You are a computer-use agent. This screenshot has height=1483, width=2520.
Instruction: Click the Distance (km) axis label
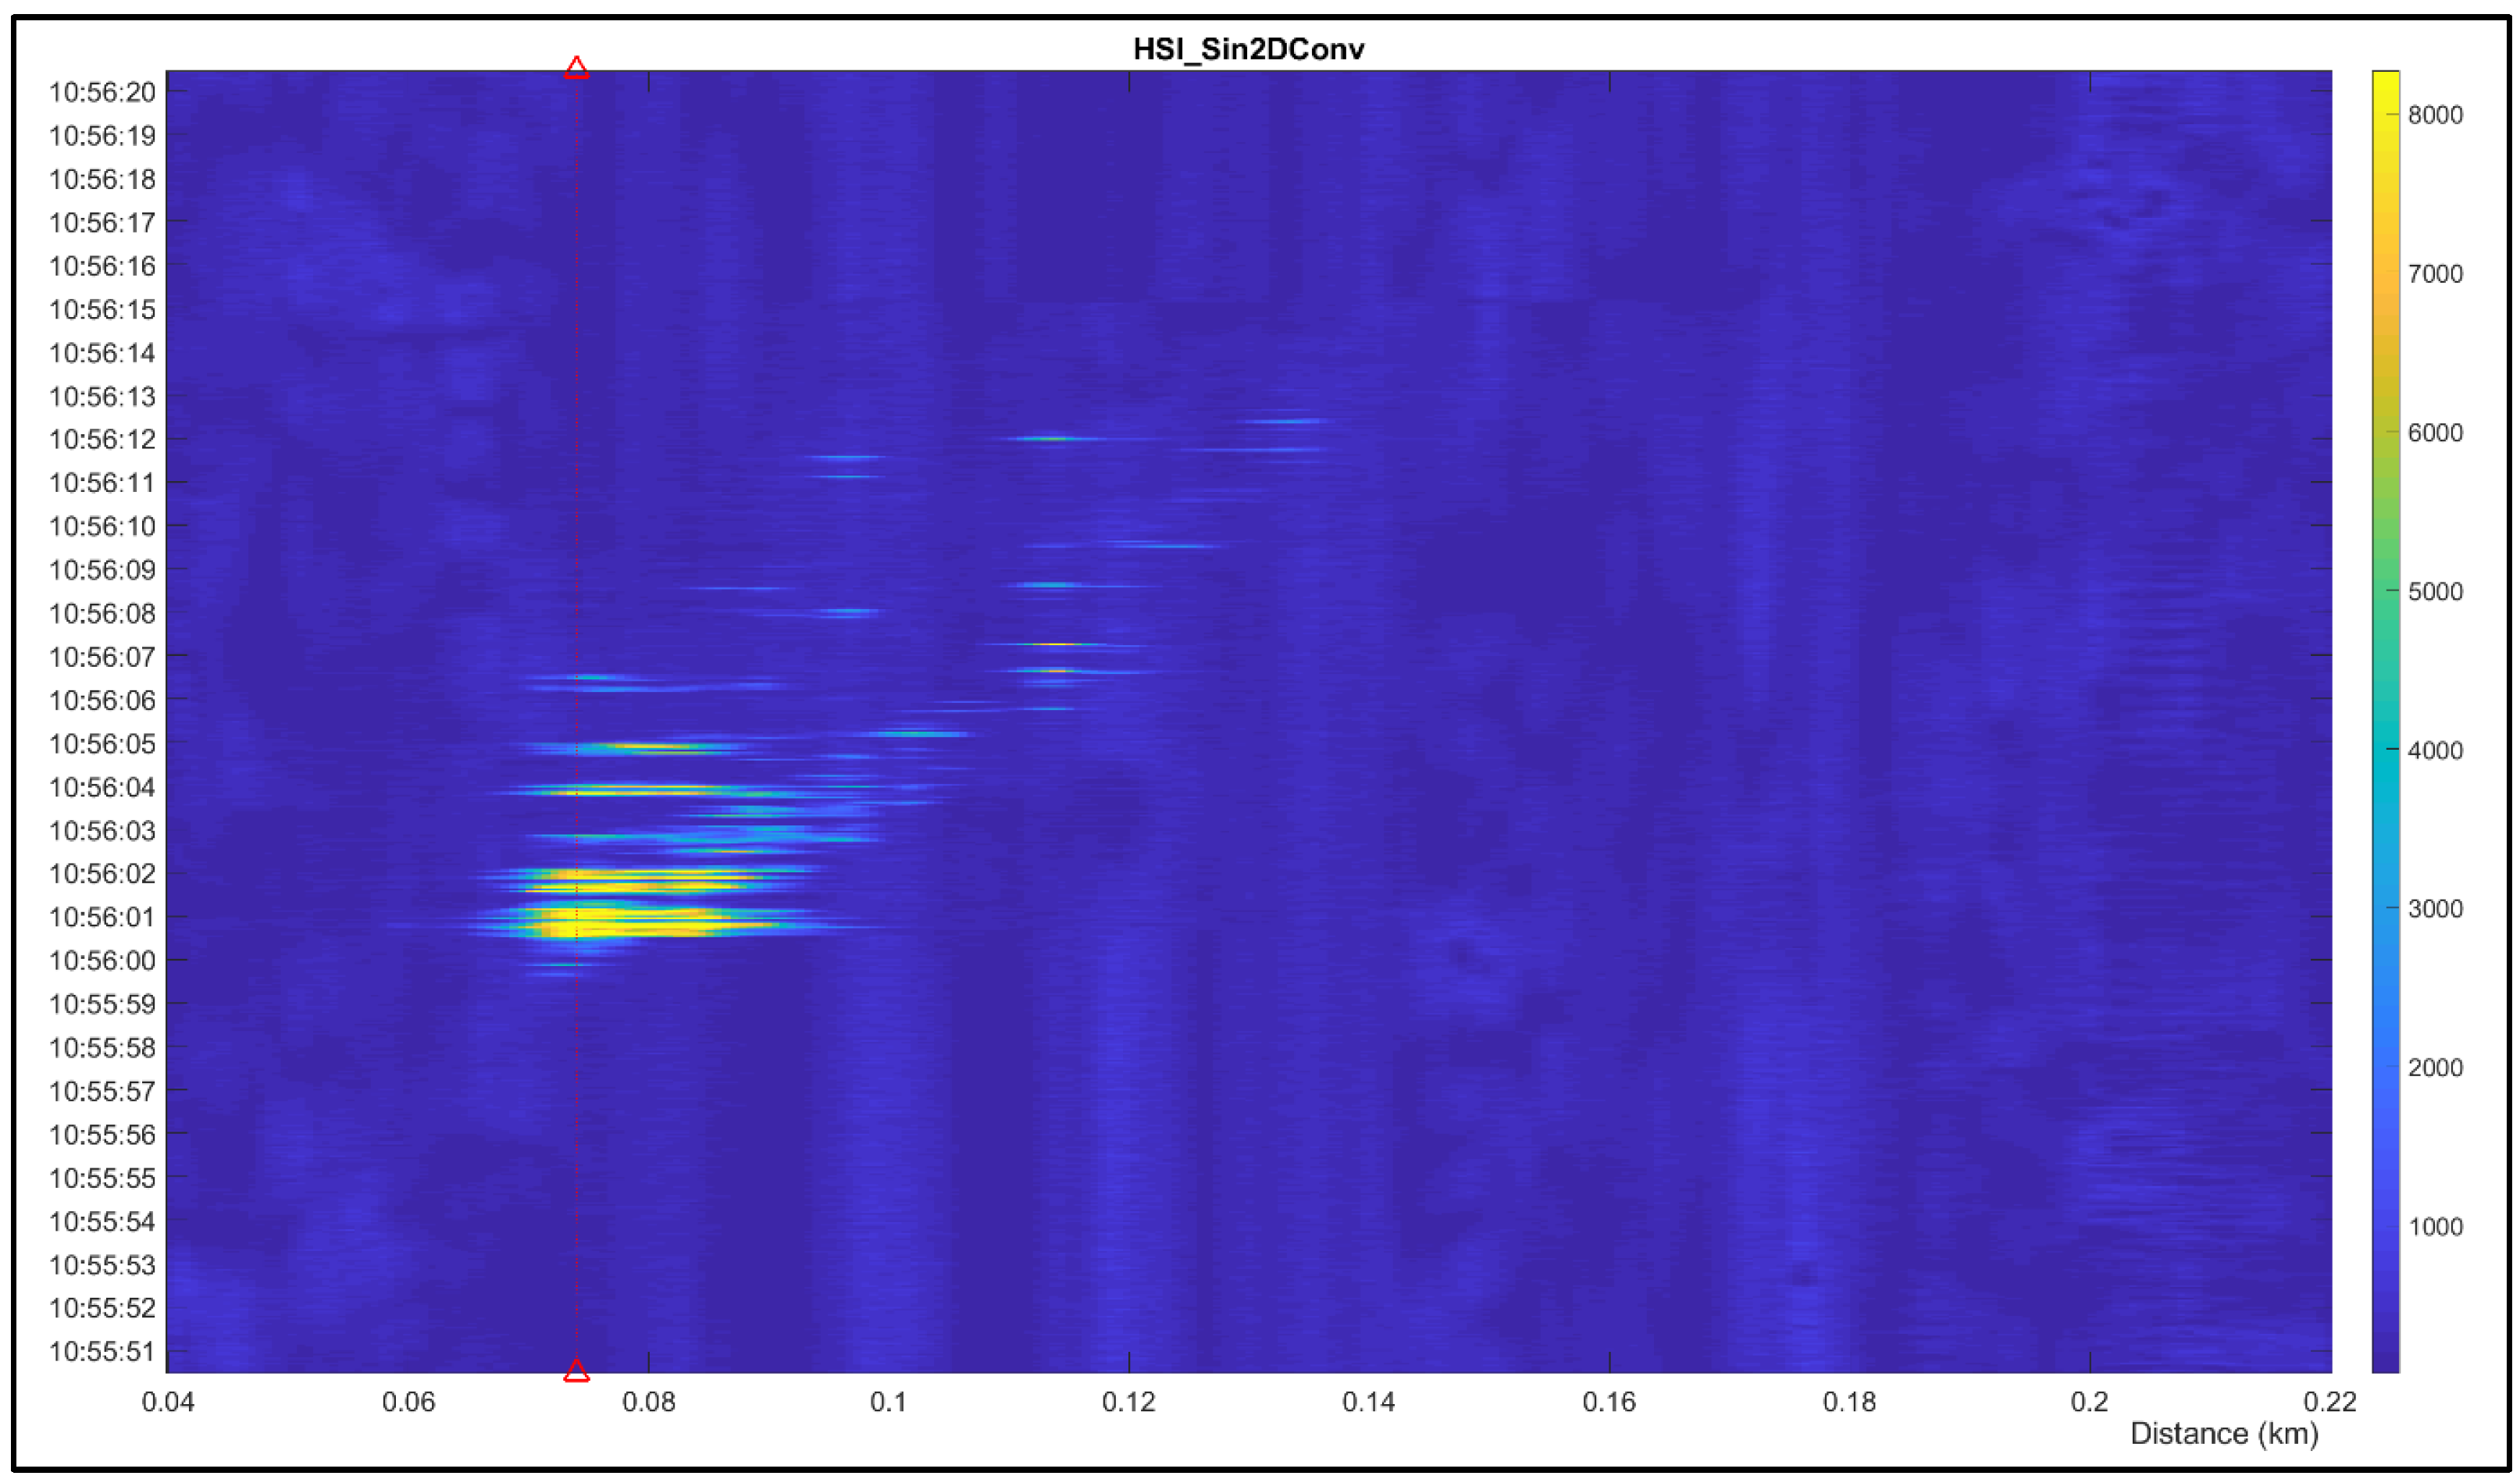[2223, 1433]
